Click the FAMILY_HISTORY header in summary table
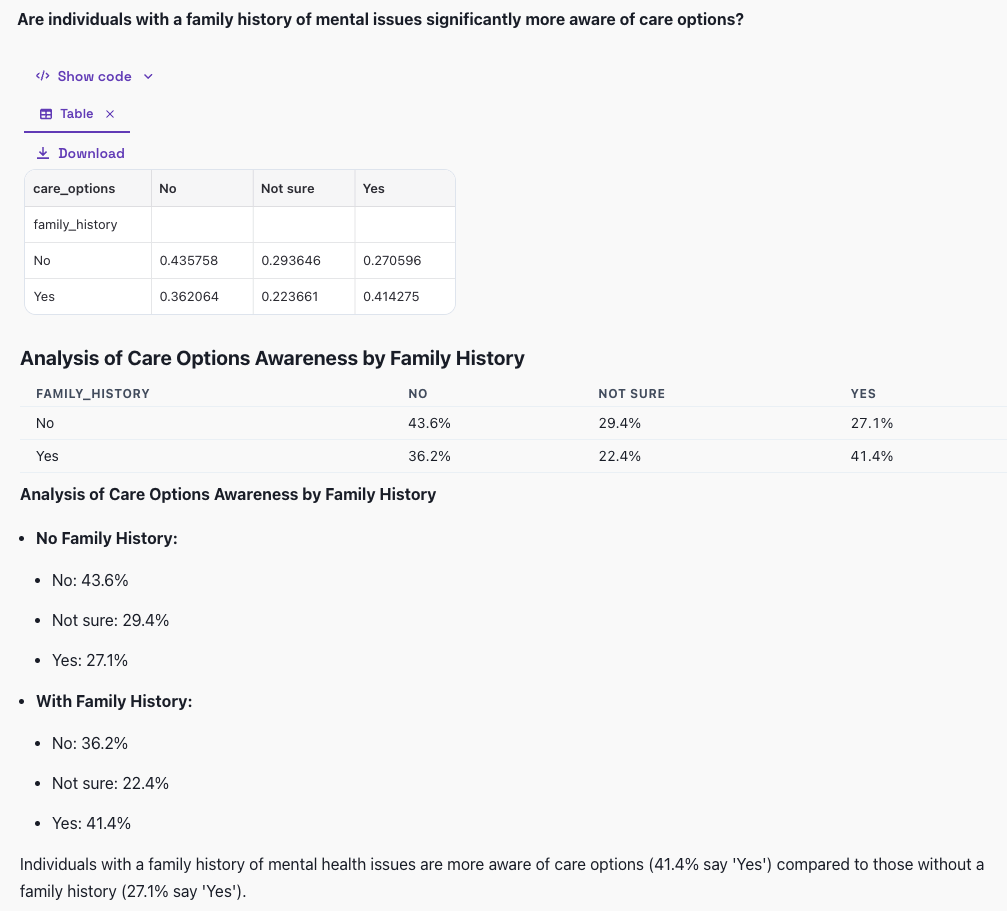Screen dimensions: 1007x911 coord(93,393)
